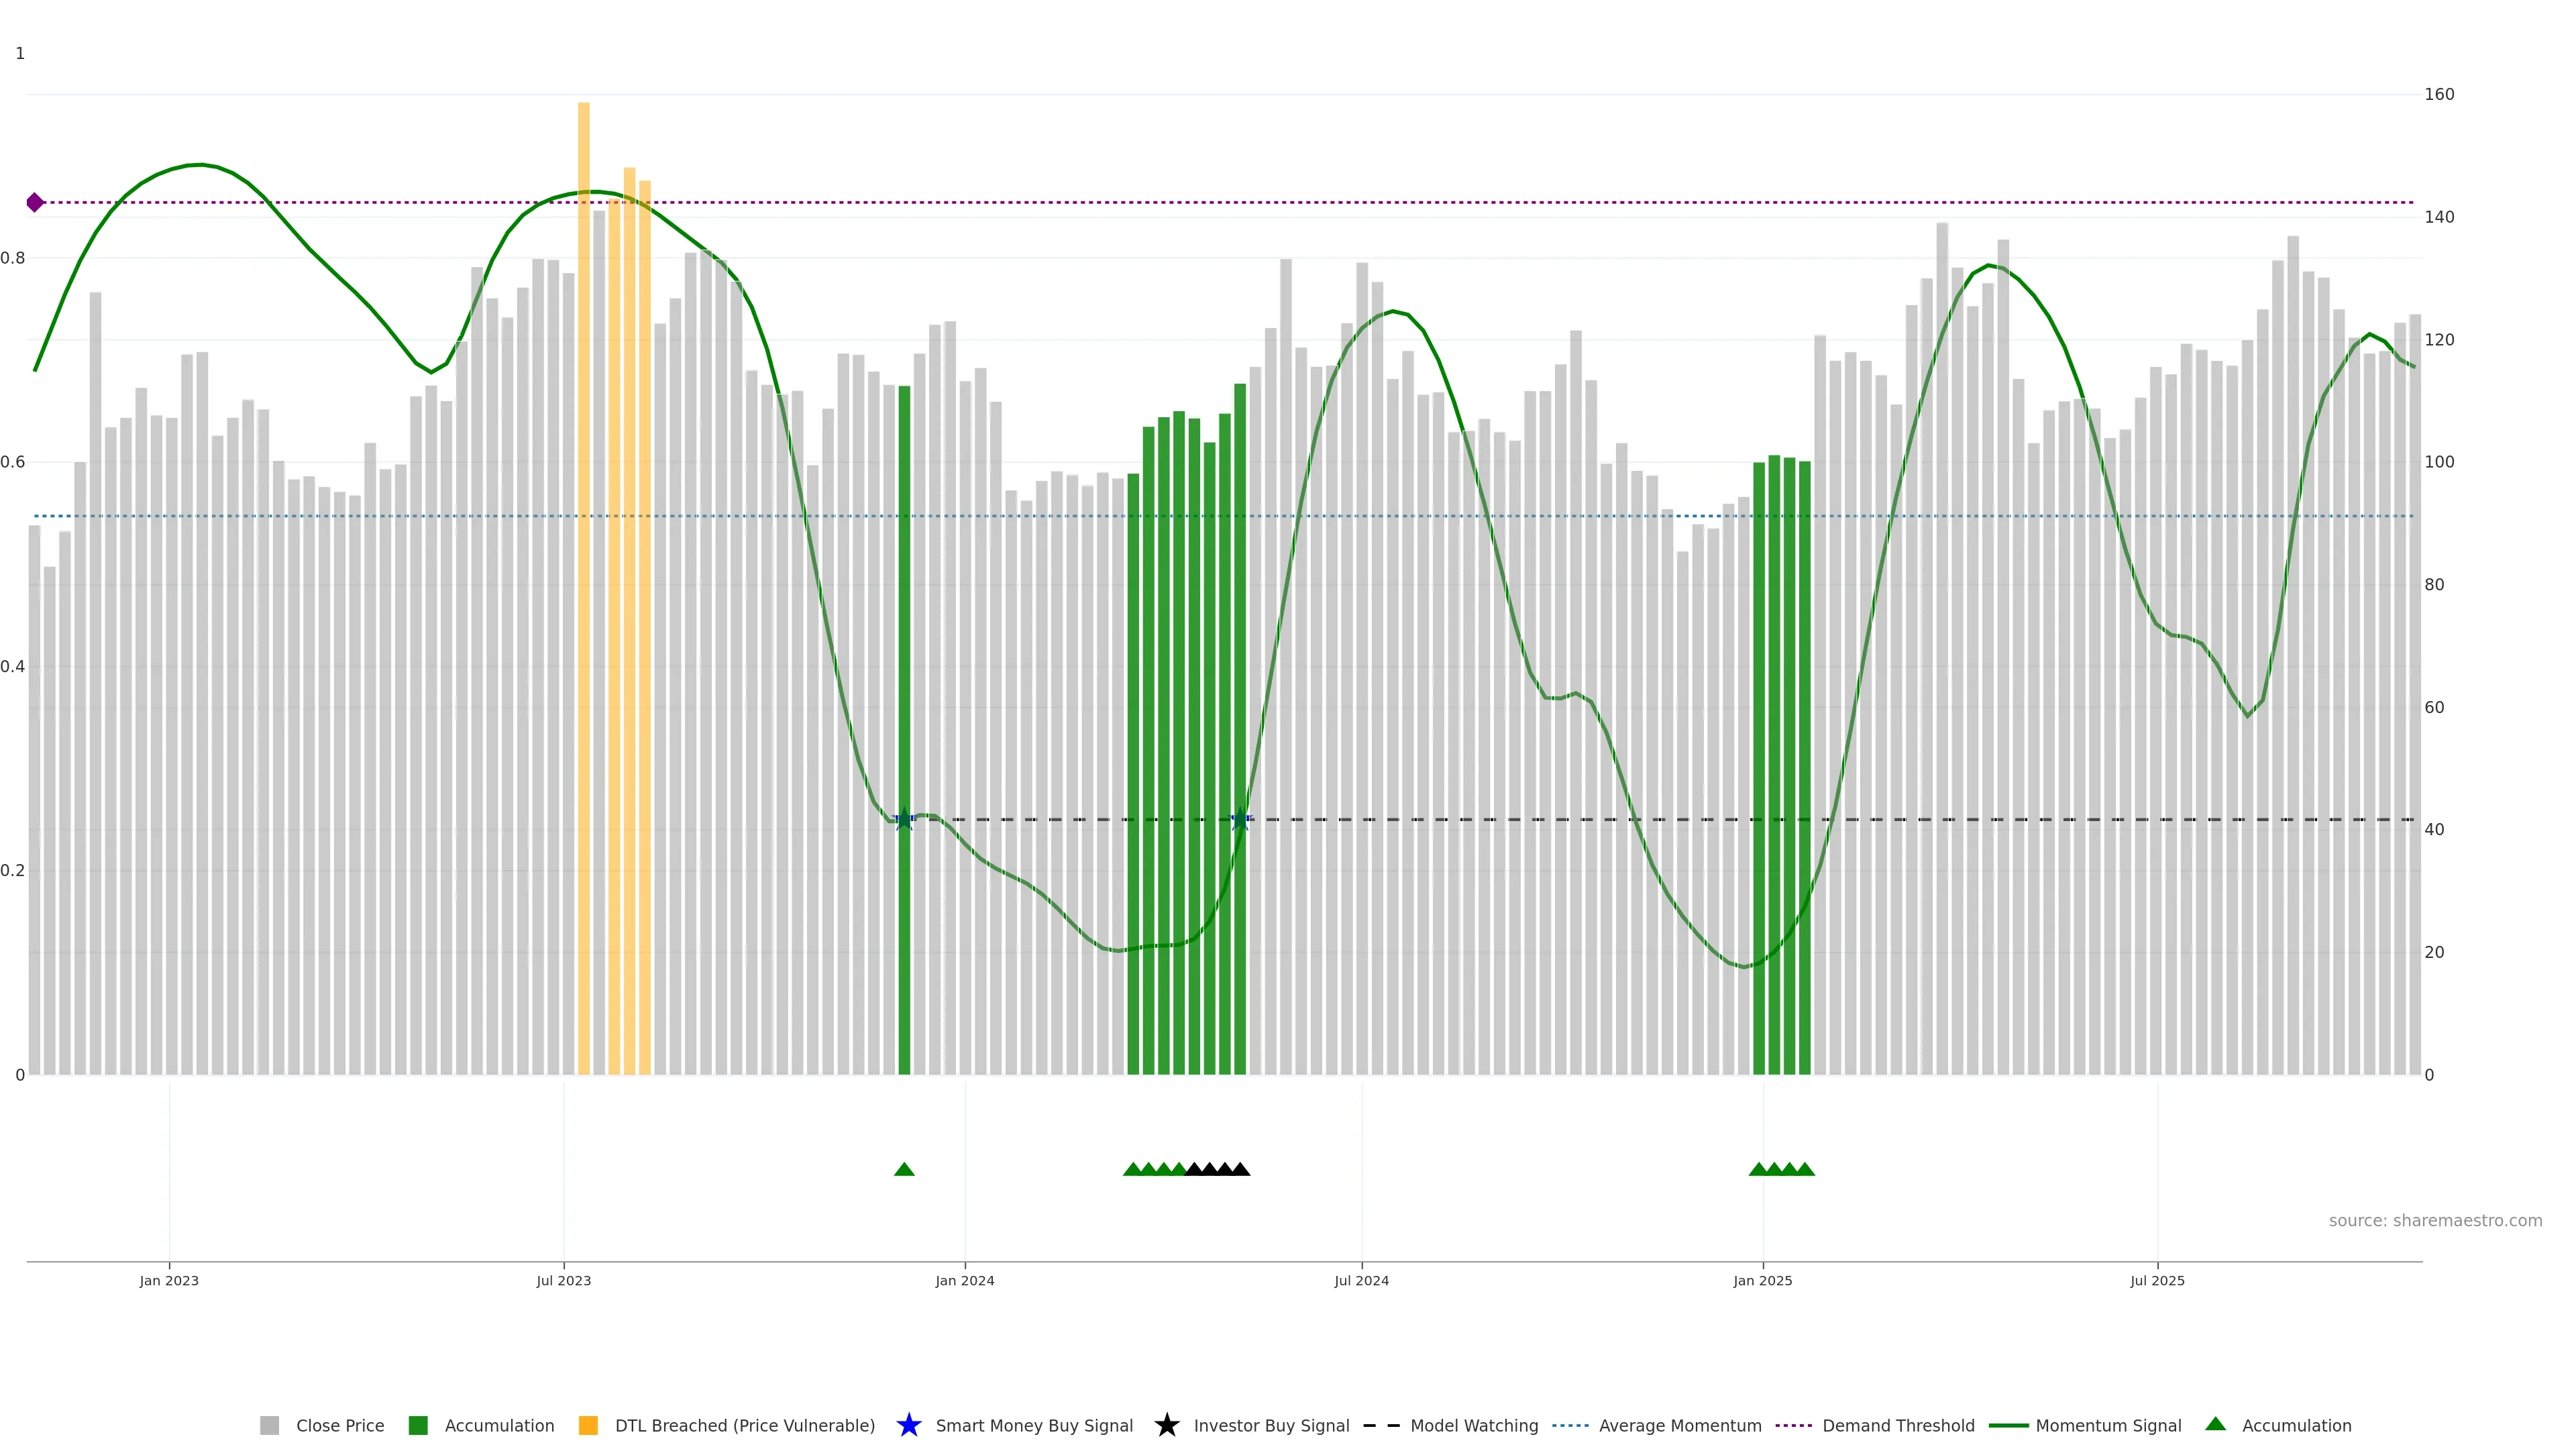Click the purple diamond Demand Threshold marker
Image resolution: width=2576 pixels, height=1449 pixels.
35,203
